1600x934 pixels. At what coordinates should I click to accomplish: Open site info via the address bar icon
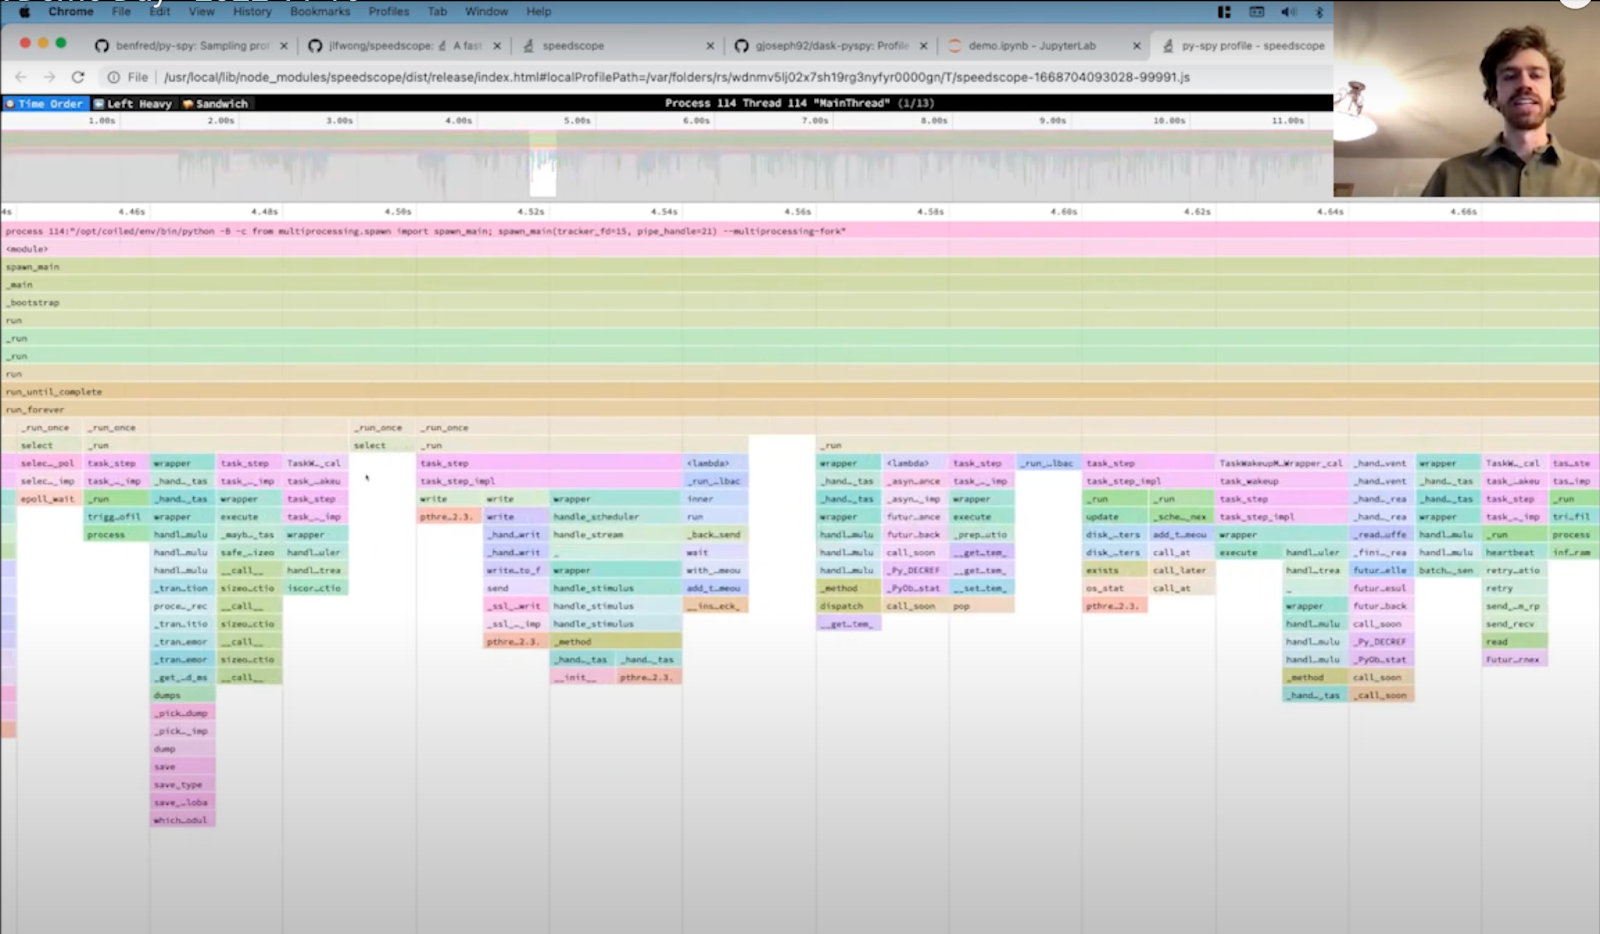pos(111,77)
